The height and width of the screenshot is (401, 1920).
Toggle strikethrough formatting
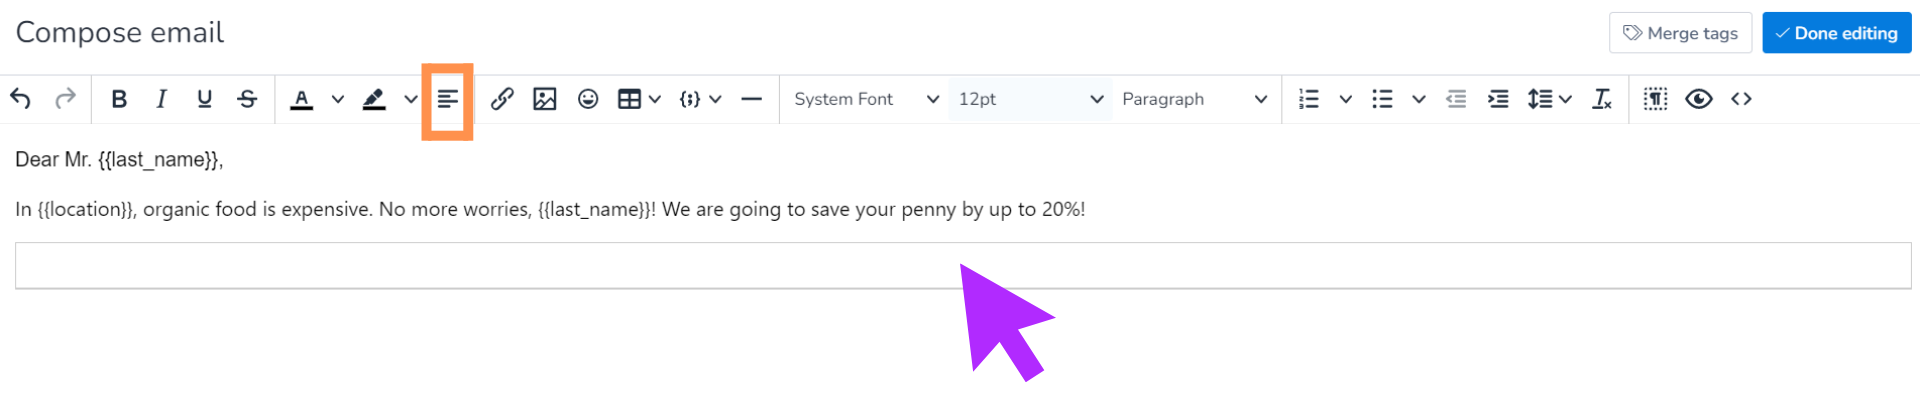pyautogui.click(x=247, y=99)
